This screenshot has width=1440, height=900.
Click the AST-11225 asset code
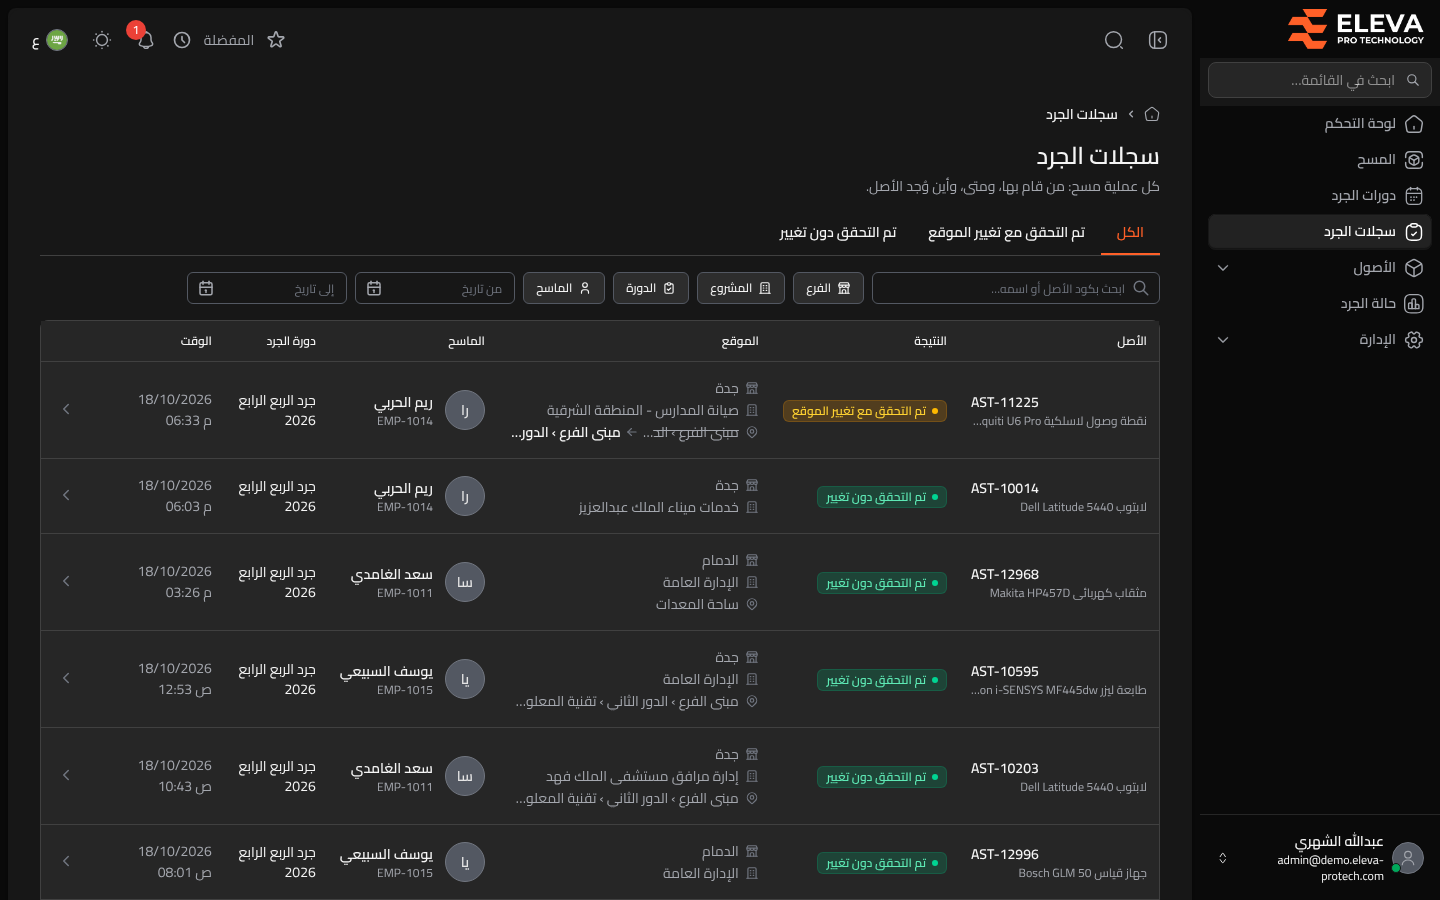pos(1005,402)
